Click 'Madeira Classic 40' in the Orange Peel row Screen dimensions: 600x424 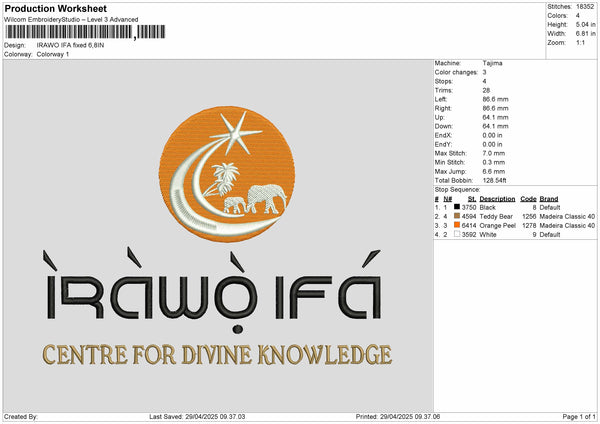coord(567,226)
